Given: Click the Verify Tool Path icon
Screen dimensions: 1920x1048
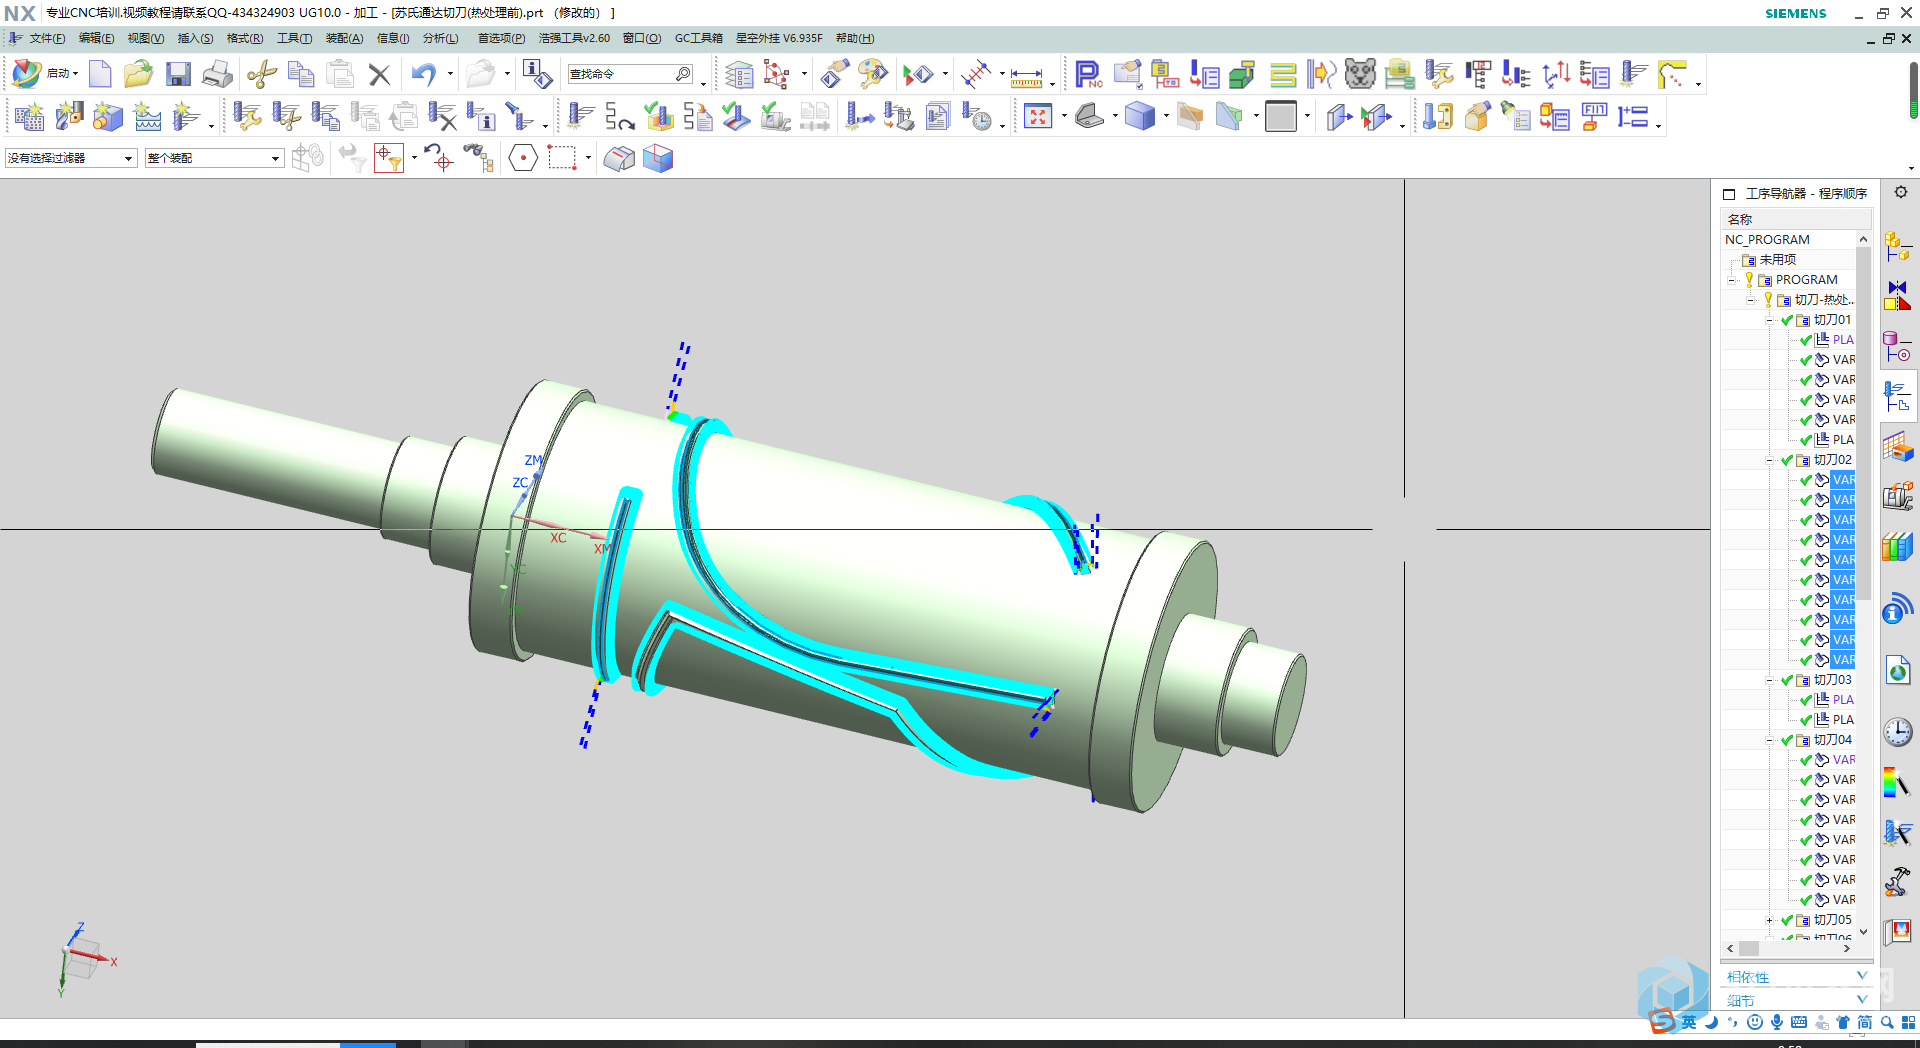Looking at the screenshot, I should 659,117.
